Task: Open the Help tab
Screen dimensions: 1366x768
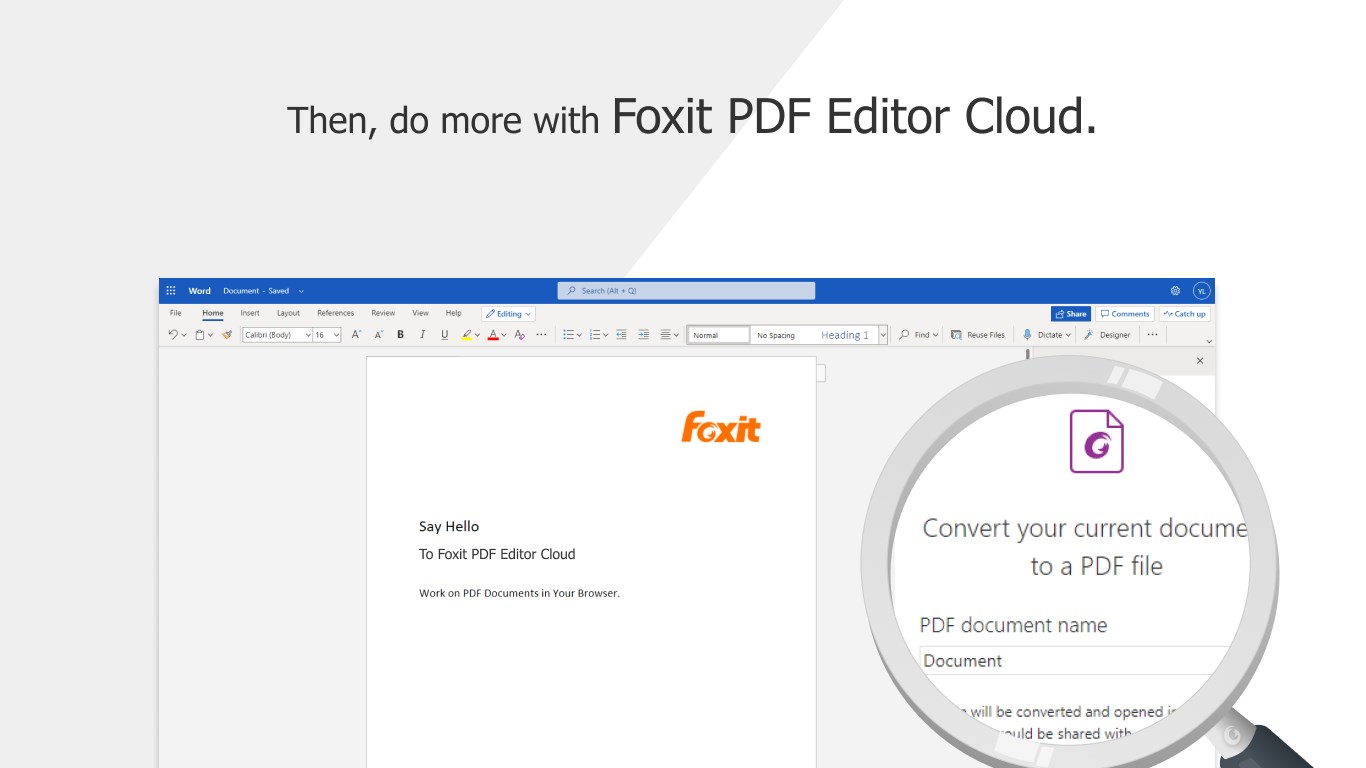Action: tap(453, 313)
